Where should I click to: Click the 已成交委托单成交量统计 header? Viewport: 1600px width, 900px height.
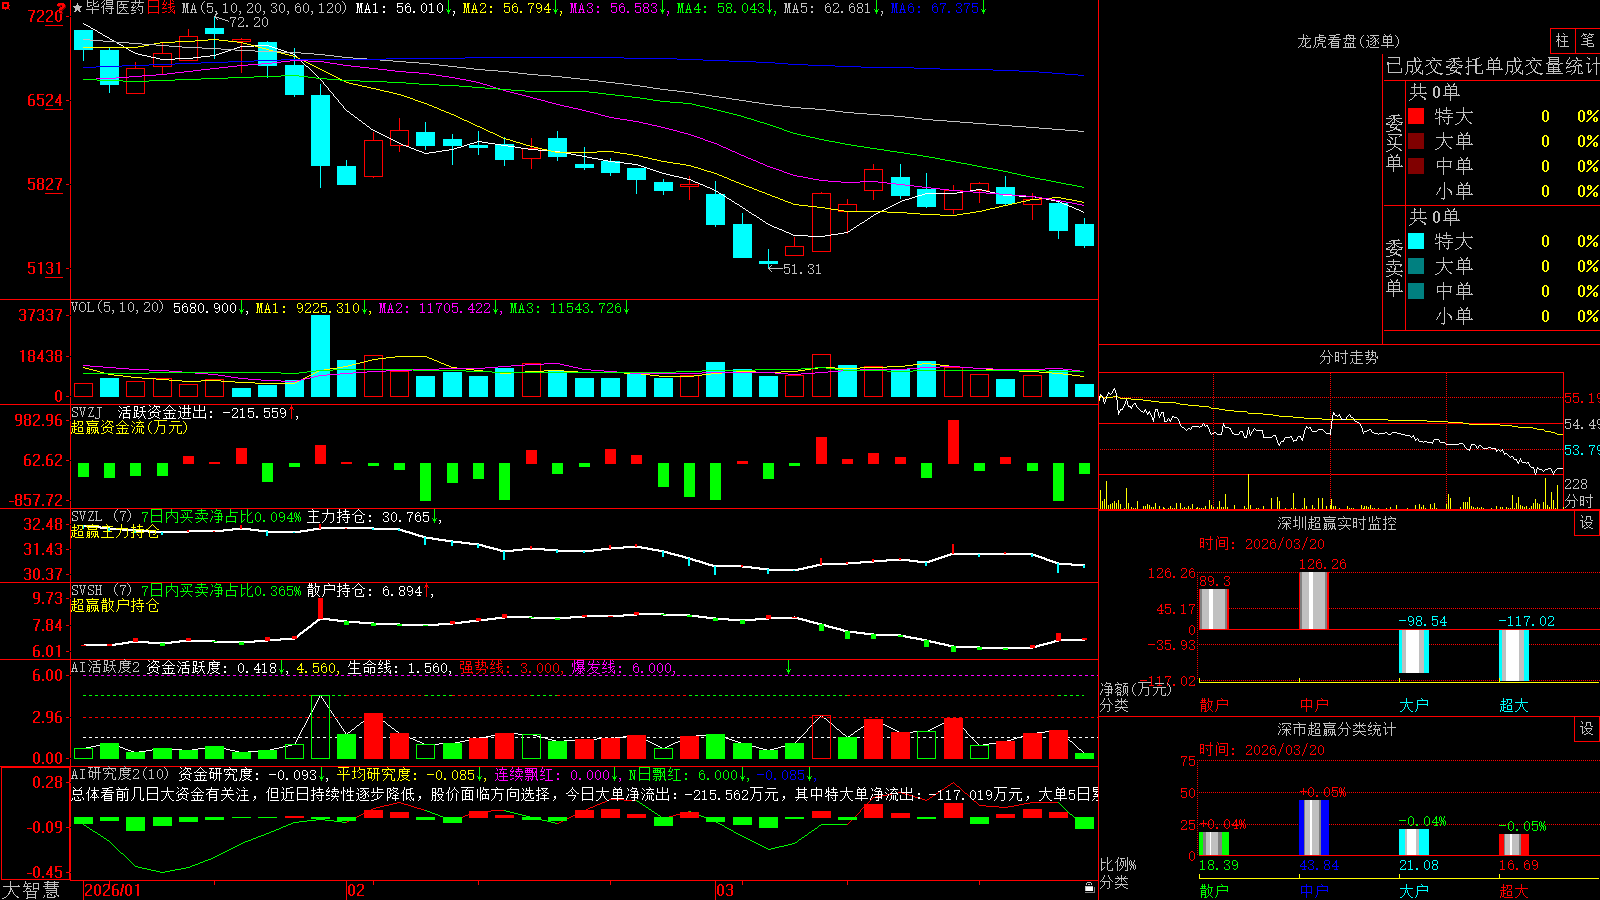(x=1492, y=66)
